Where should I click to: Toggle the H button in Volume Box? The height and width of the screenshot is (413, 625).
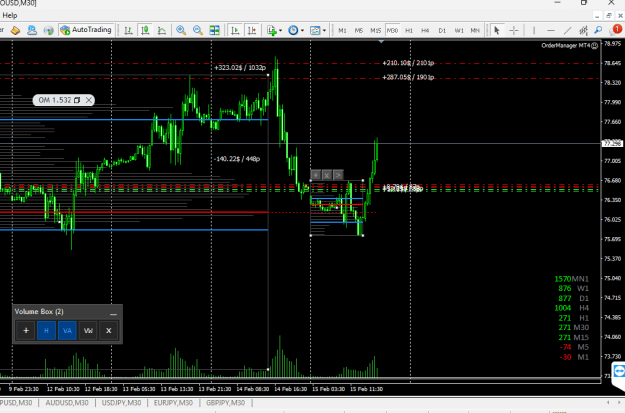(47, 330)
